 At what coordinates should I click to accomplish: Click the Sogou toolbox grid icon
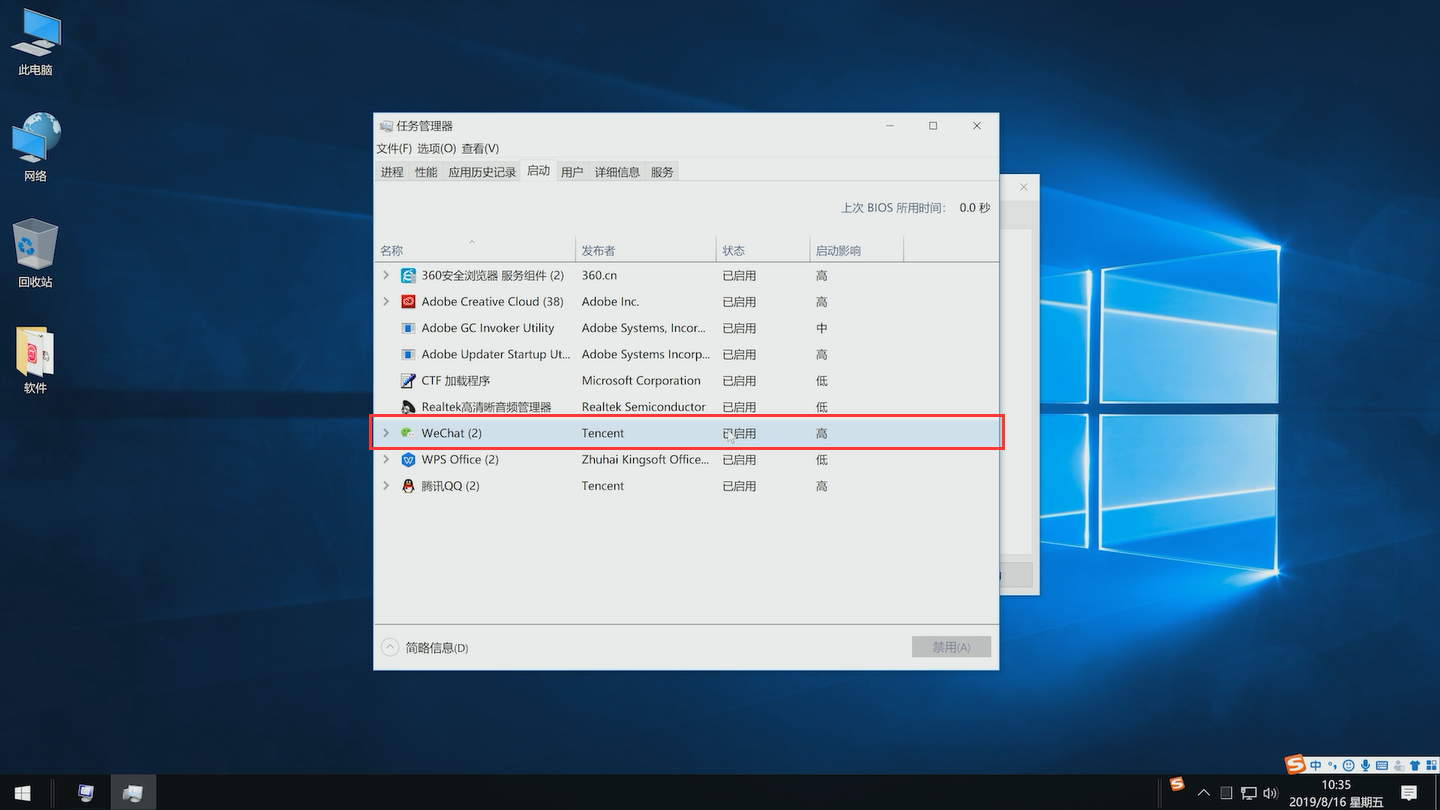click(x=1431, y=765)
